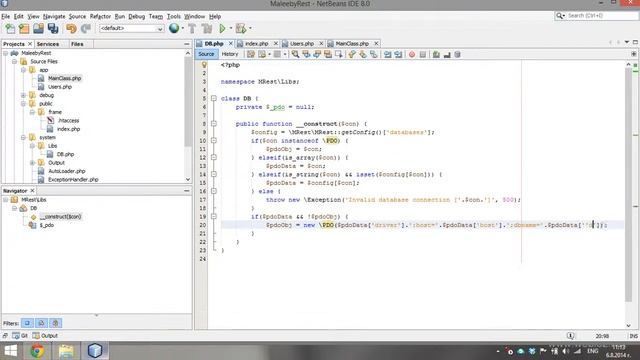Open the File menu
640x360 pixels.
tap(6, 16)
